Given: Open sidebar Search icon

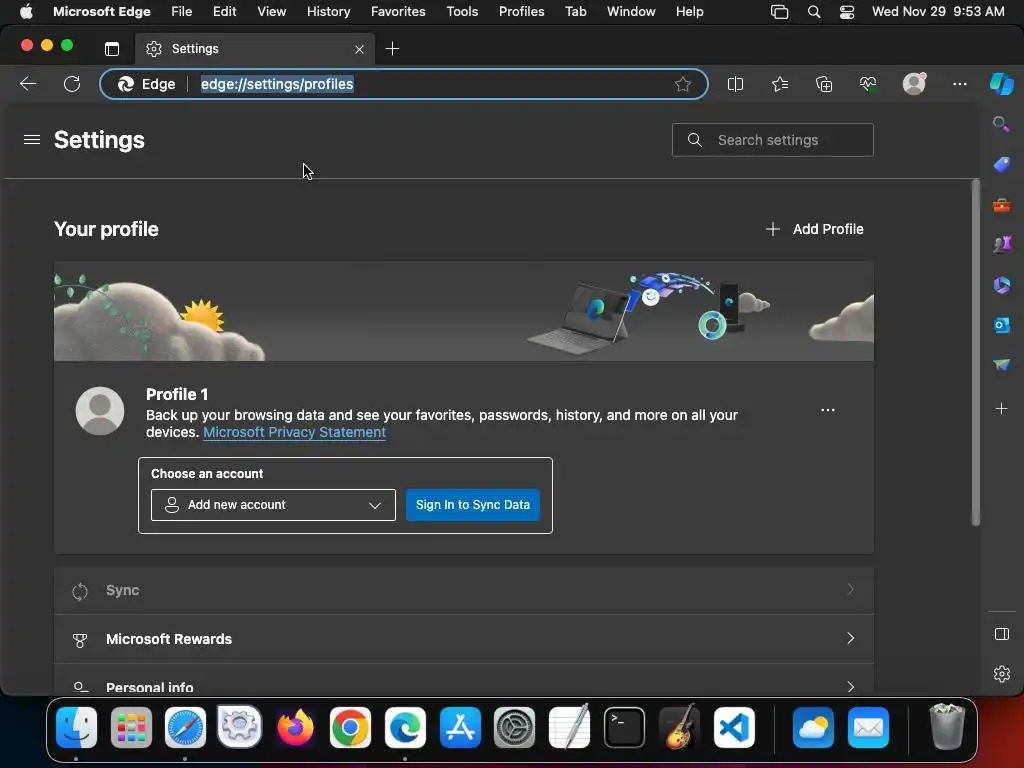Looking at the screenshot, I should [x=1001, y=123].
